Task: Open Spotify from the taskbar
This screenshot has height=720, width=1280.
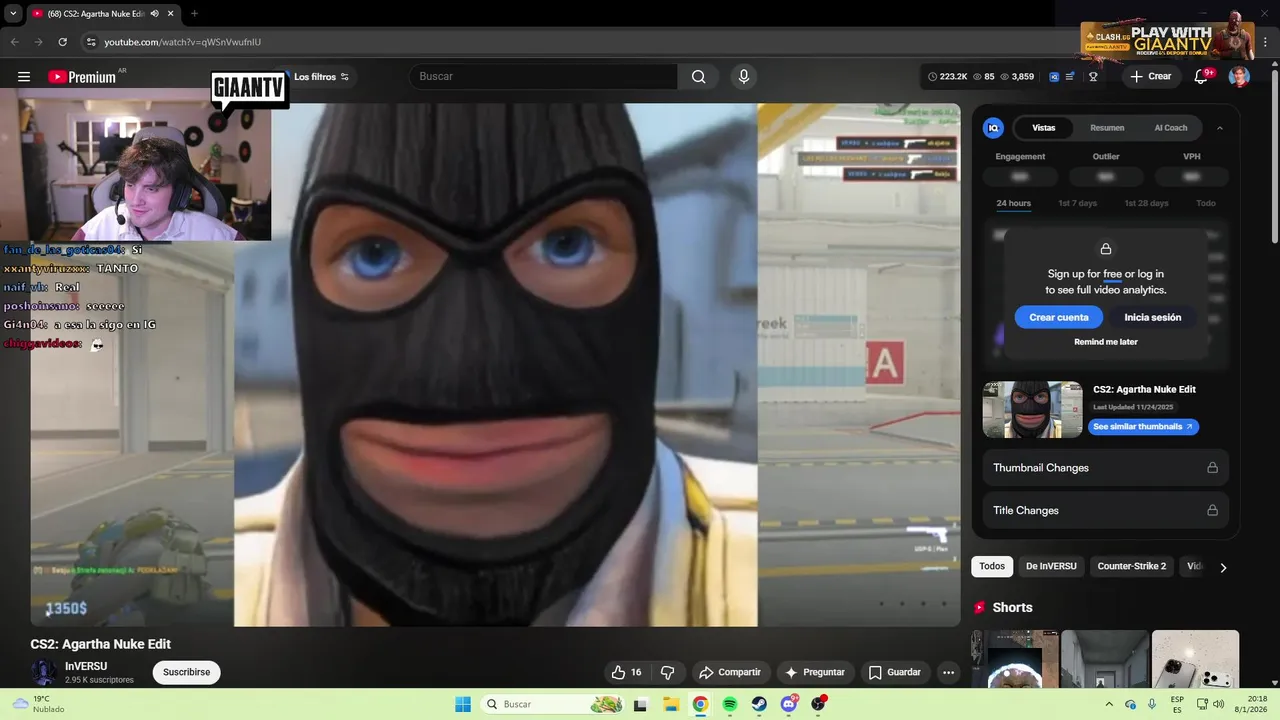Action: pos(730,704)
